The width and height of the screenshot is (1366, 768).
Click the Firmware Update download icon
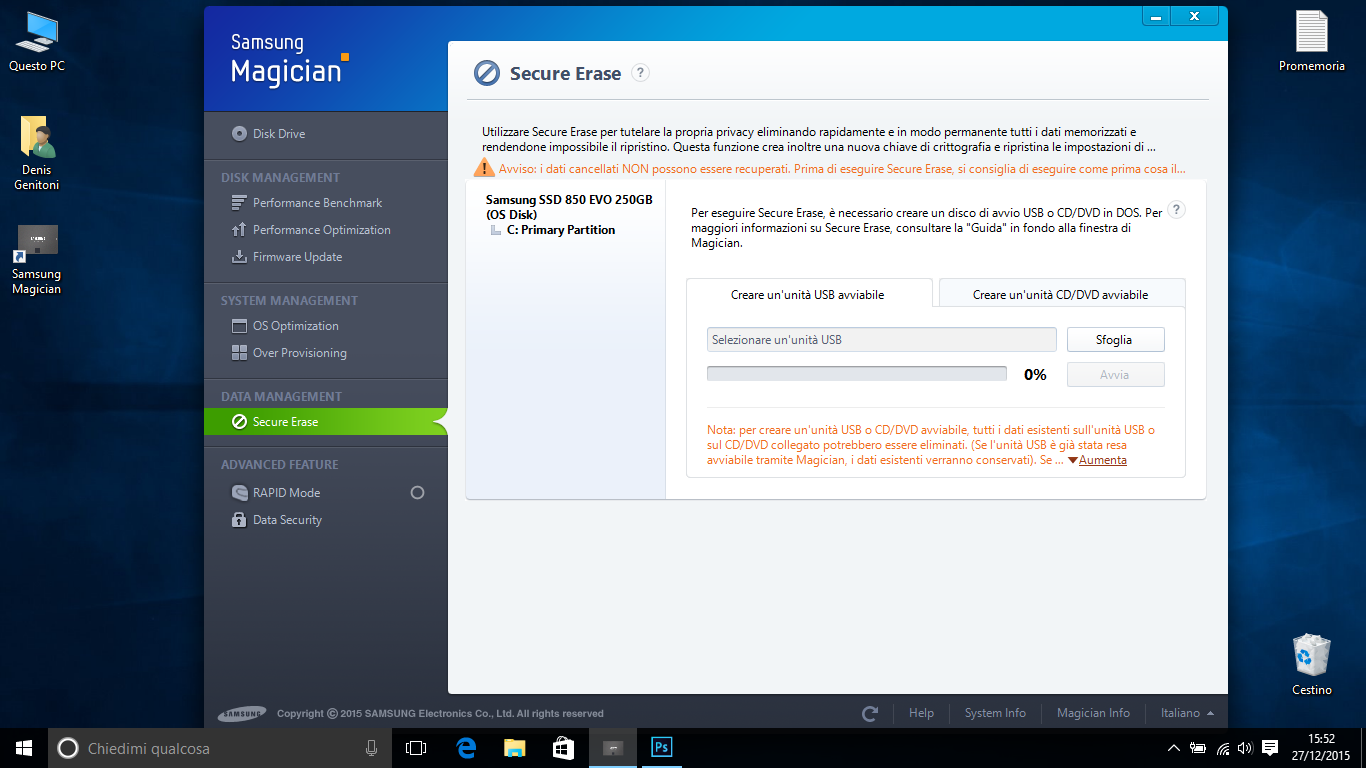[x=239, y=257]
